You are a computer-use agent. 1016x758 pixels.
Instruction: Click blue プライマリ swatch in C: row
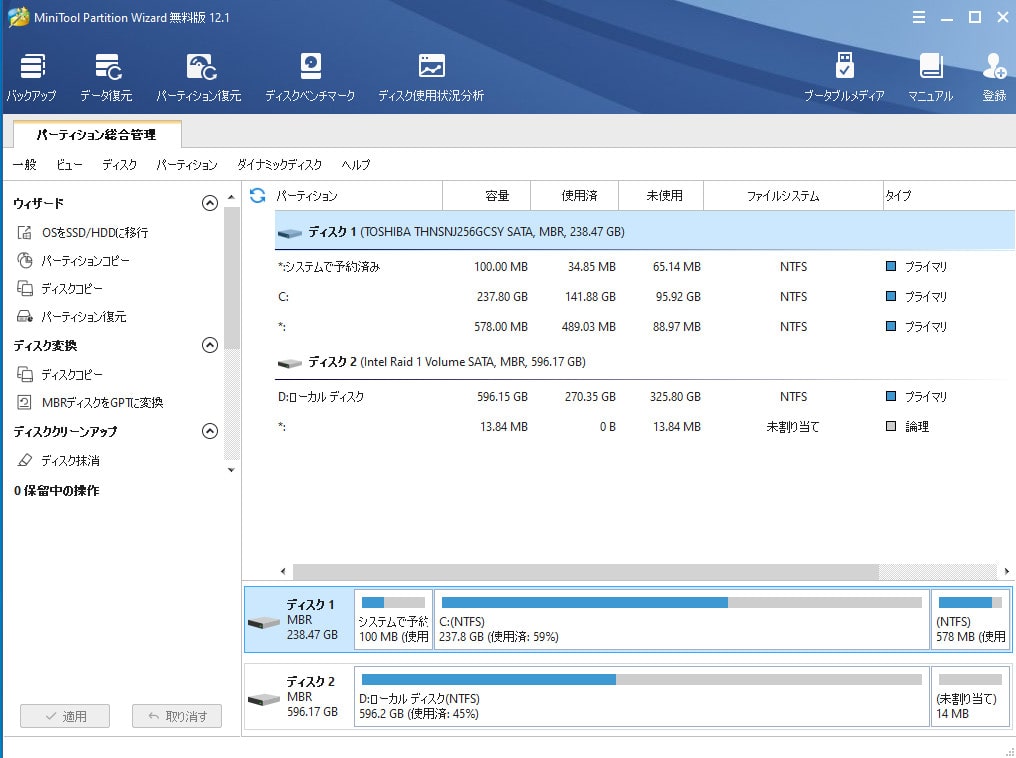pos(891,296)
